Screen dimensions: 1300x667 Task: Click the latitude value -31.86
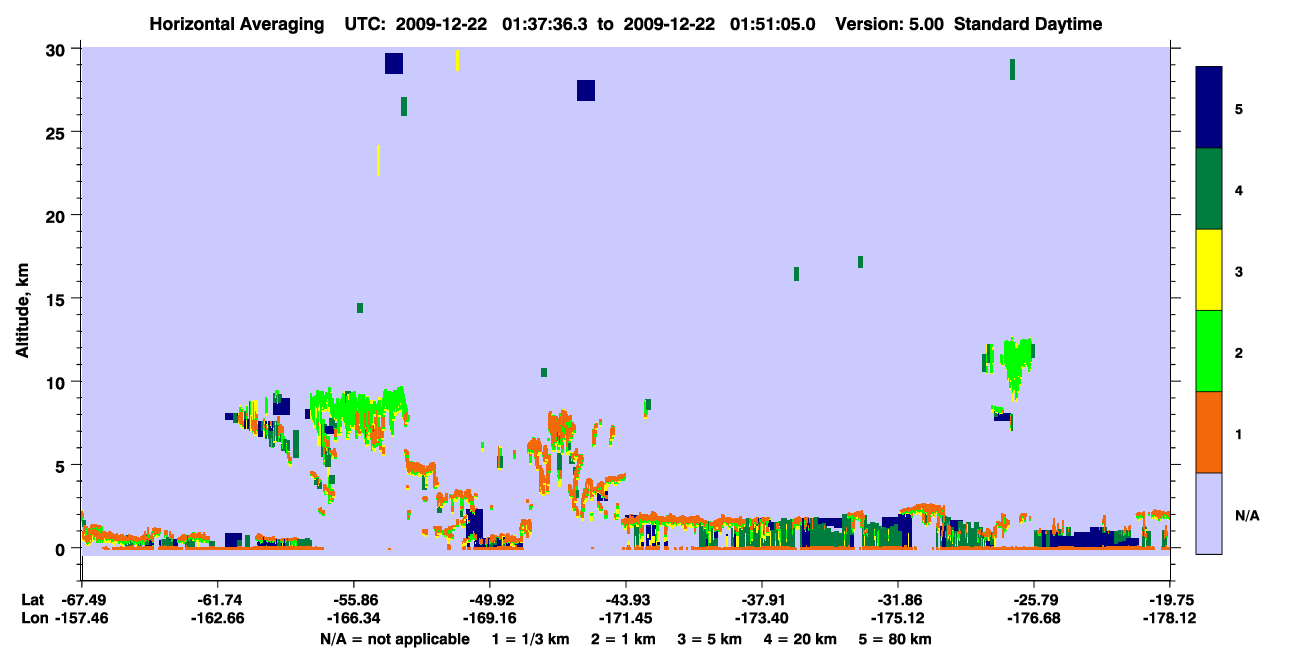(898, 600)
